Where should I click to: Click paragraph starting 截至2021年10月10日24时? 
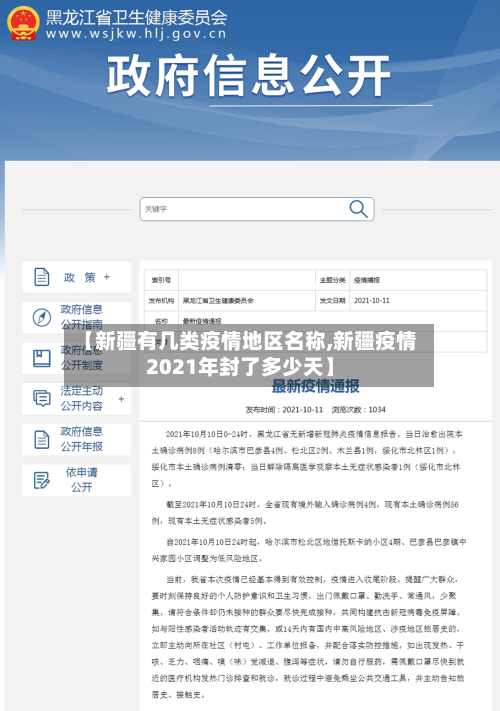tap(305, 512)
